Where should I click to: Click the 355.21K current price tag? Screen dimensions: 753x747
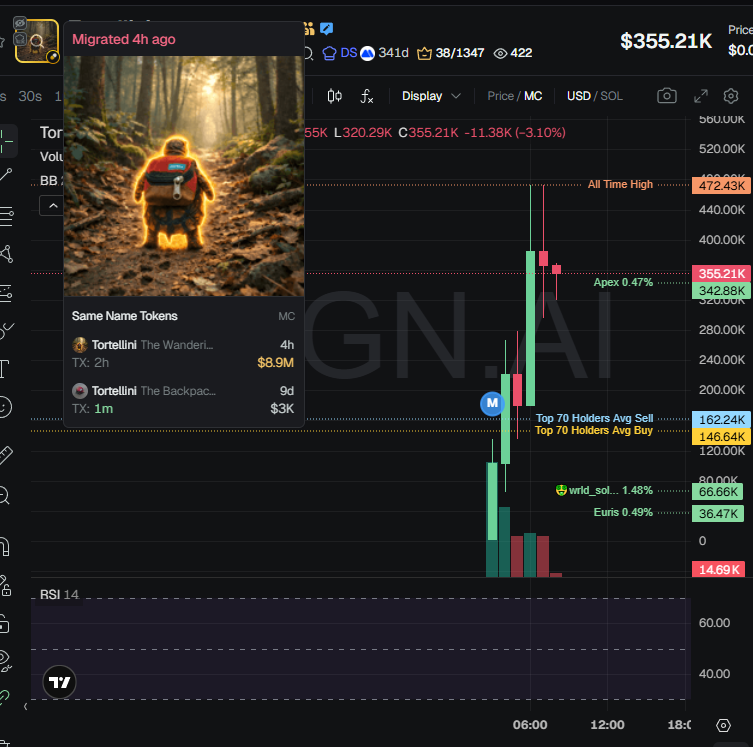point(721,274)
